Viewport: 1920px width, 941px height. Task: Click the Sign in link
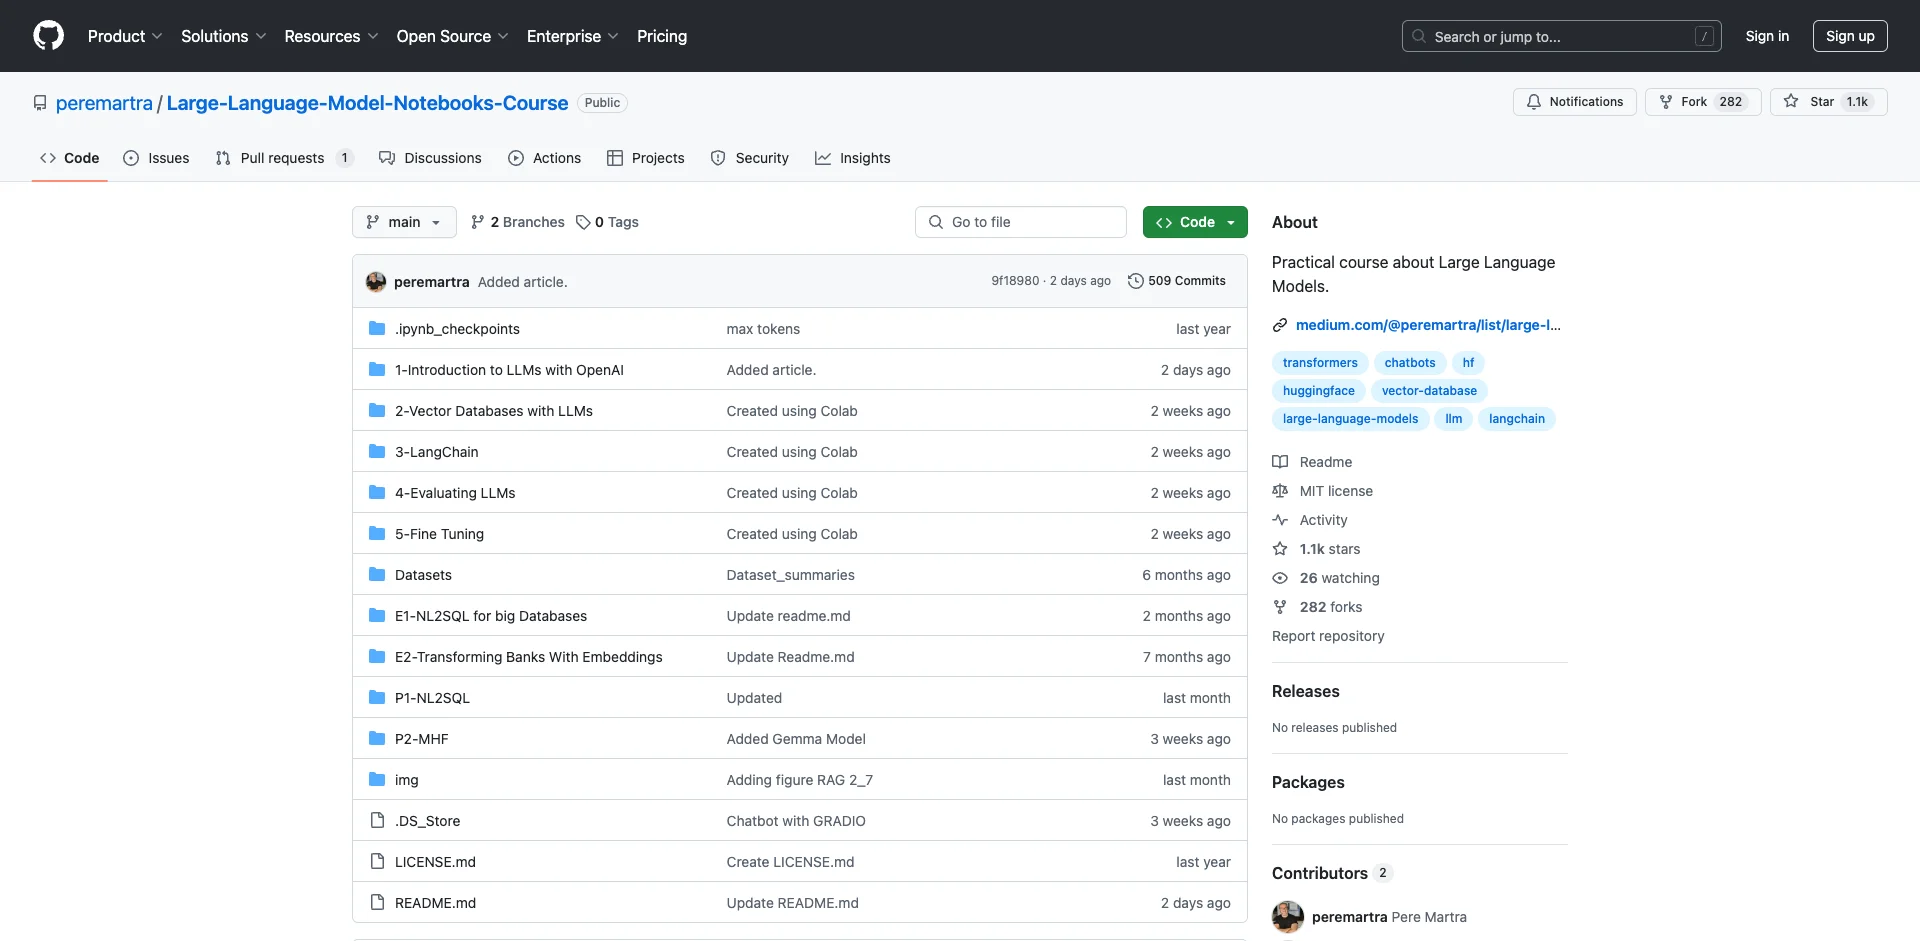pos(1767,36)
